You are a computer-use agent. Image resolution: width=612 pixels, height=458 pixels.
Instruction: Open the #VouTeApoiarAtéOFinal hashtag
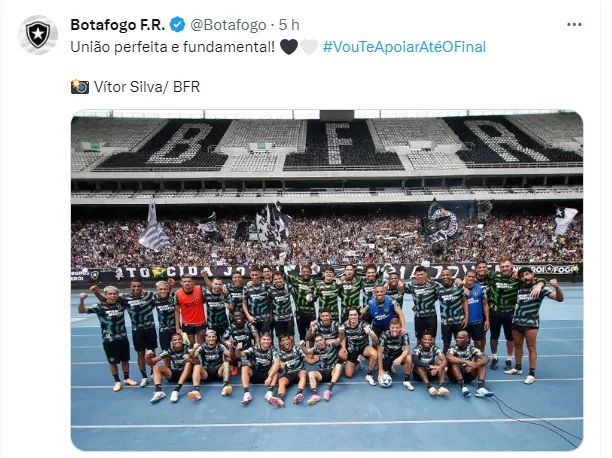(404, 47)
